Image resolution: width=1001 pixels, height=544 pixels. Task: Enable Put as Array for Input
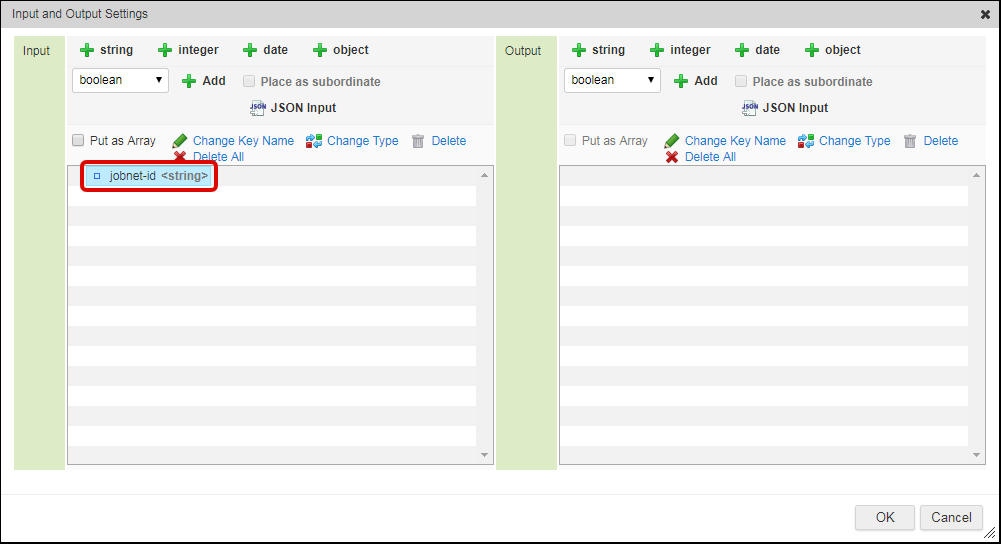tap(78, 141)
